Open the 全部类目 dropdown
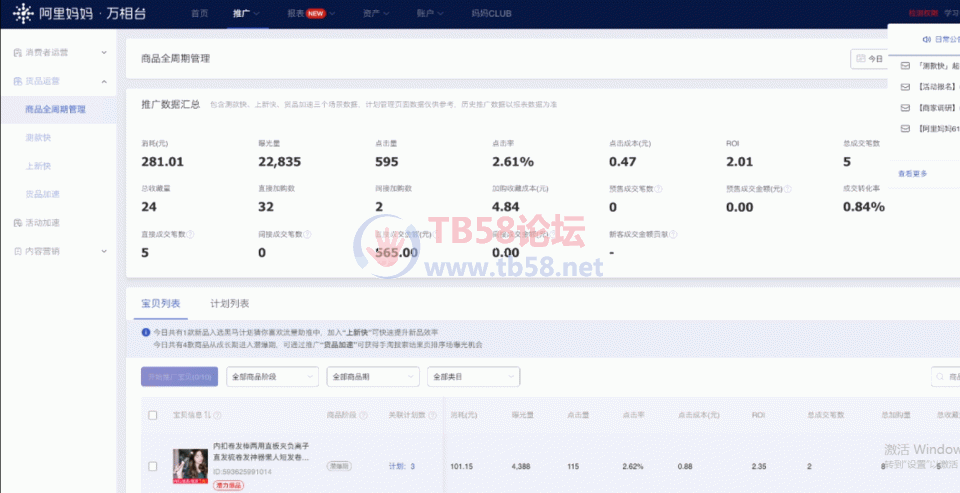The width and height of the screenshot is (960, 493). coord(471,377)
